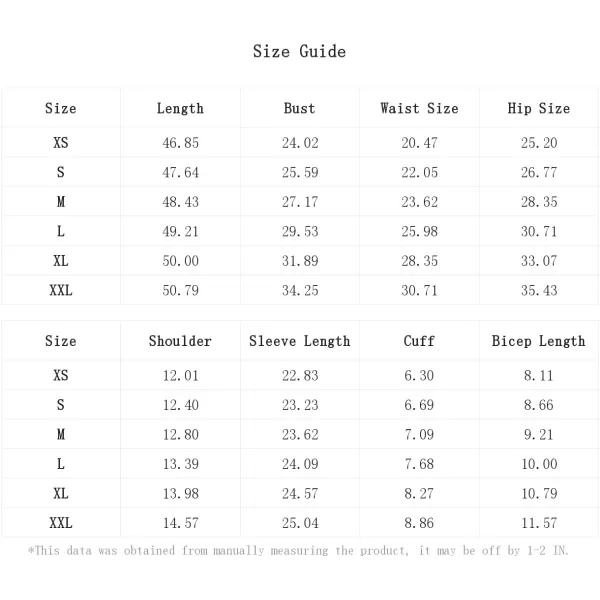Click the bust value 34.25
The width and height of the screenshot is (600, 600).
point(300,290)
